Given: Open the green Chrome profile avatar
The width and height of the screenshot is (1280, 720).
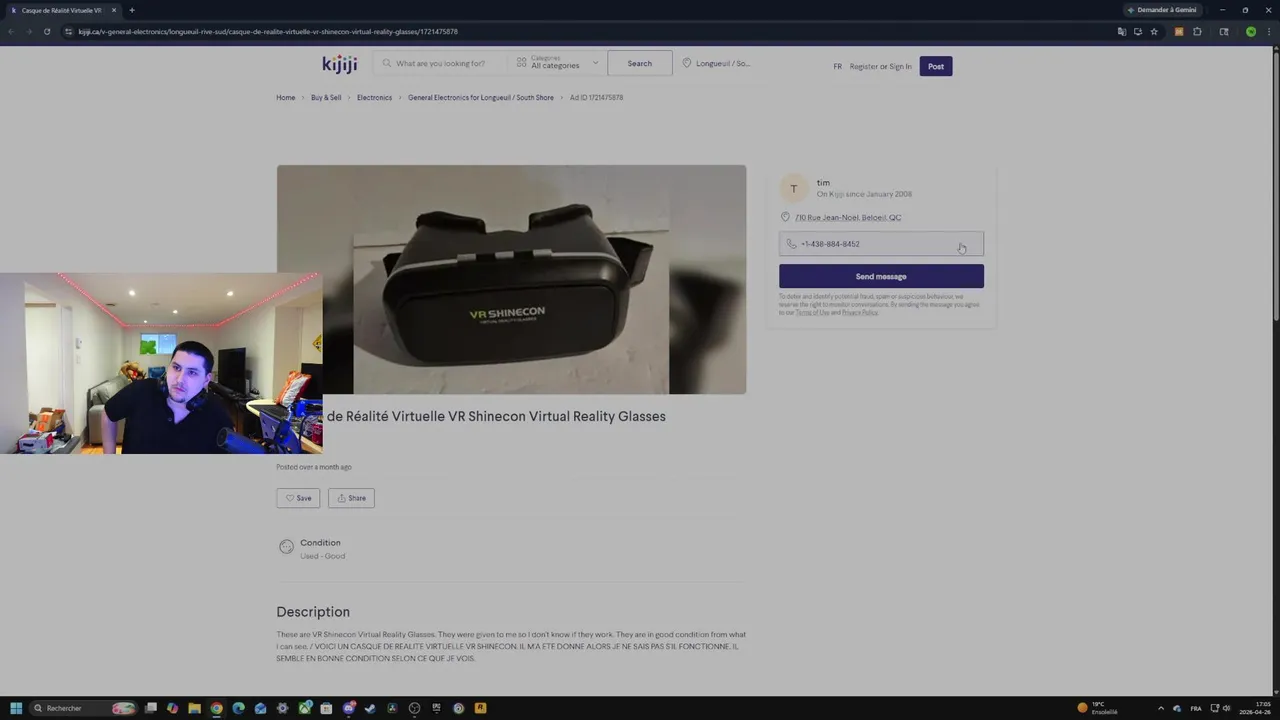Looking at the screenshot, I should (1251, 31).
